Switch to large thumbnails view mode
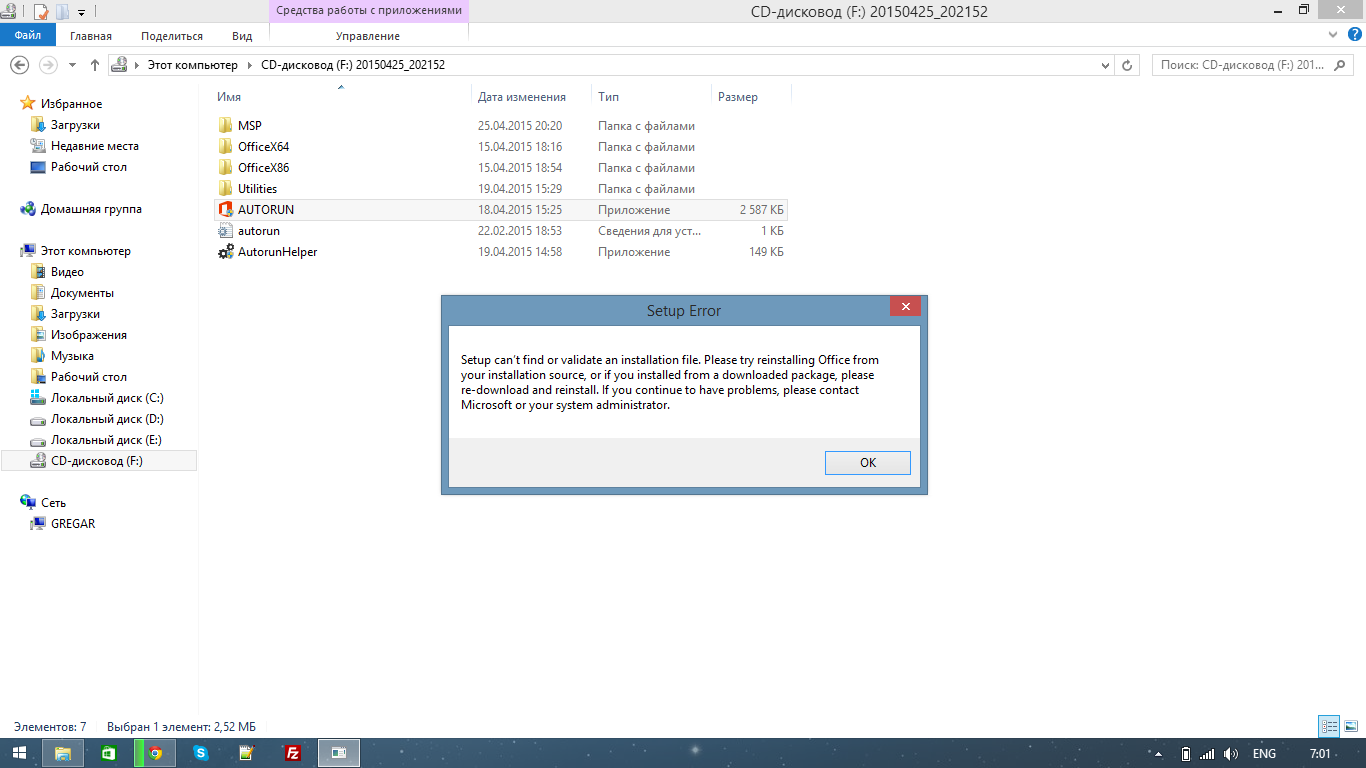1366x768 pixels. (1349, 727)
